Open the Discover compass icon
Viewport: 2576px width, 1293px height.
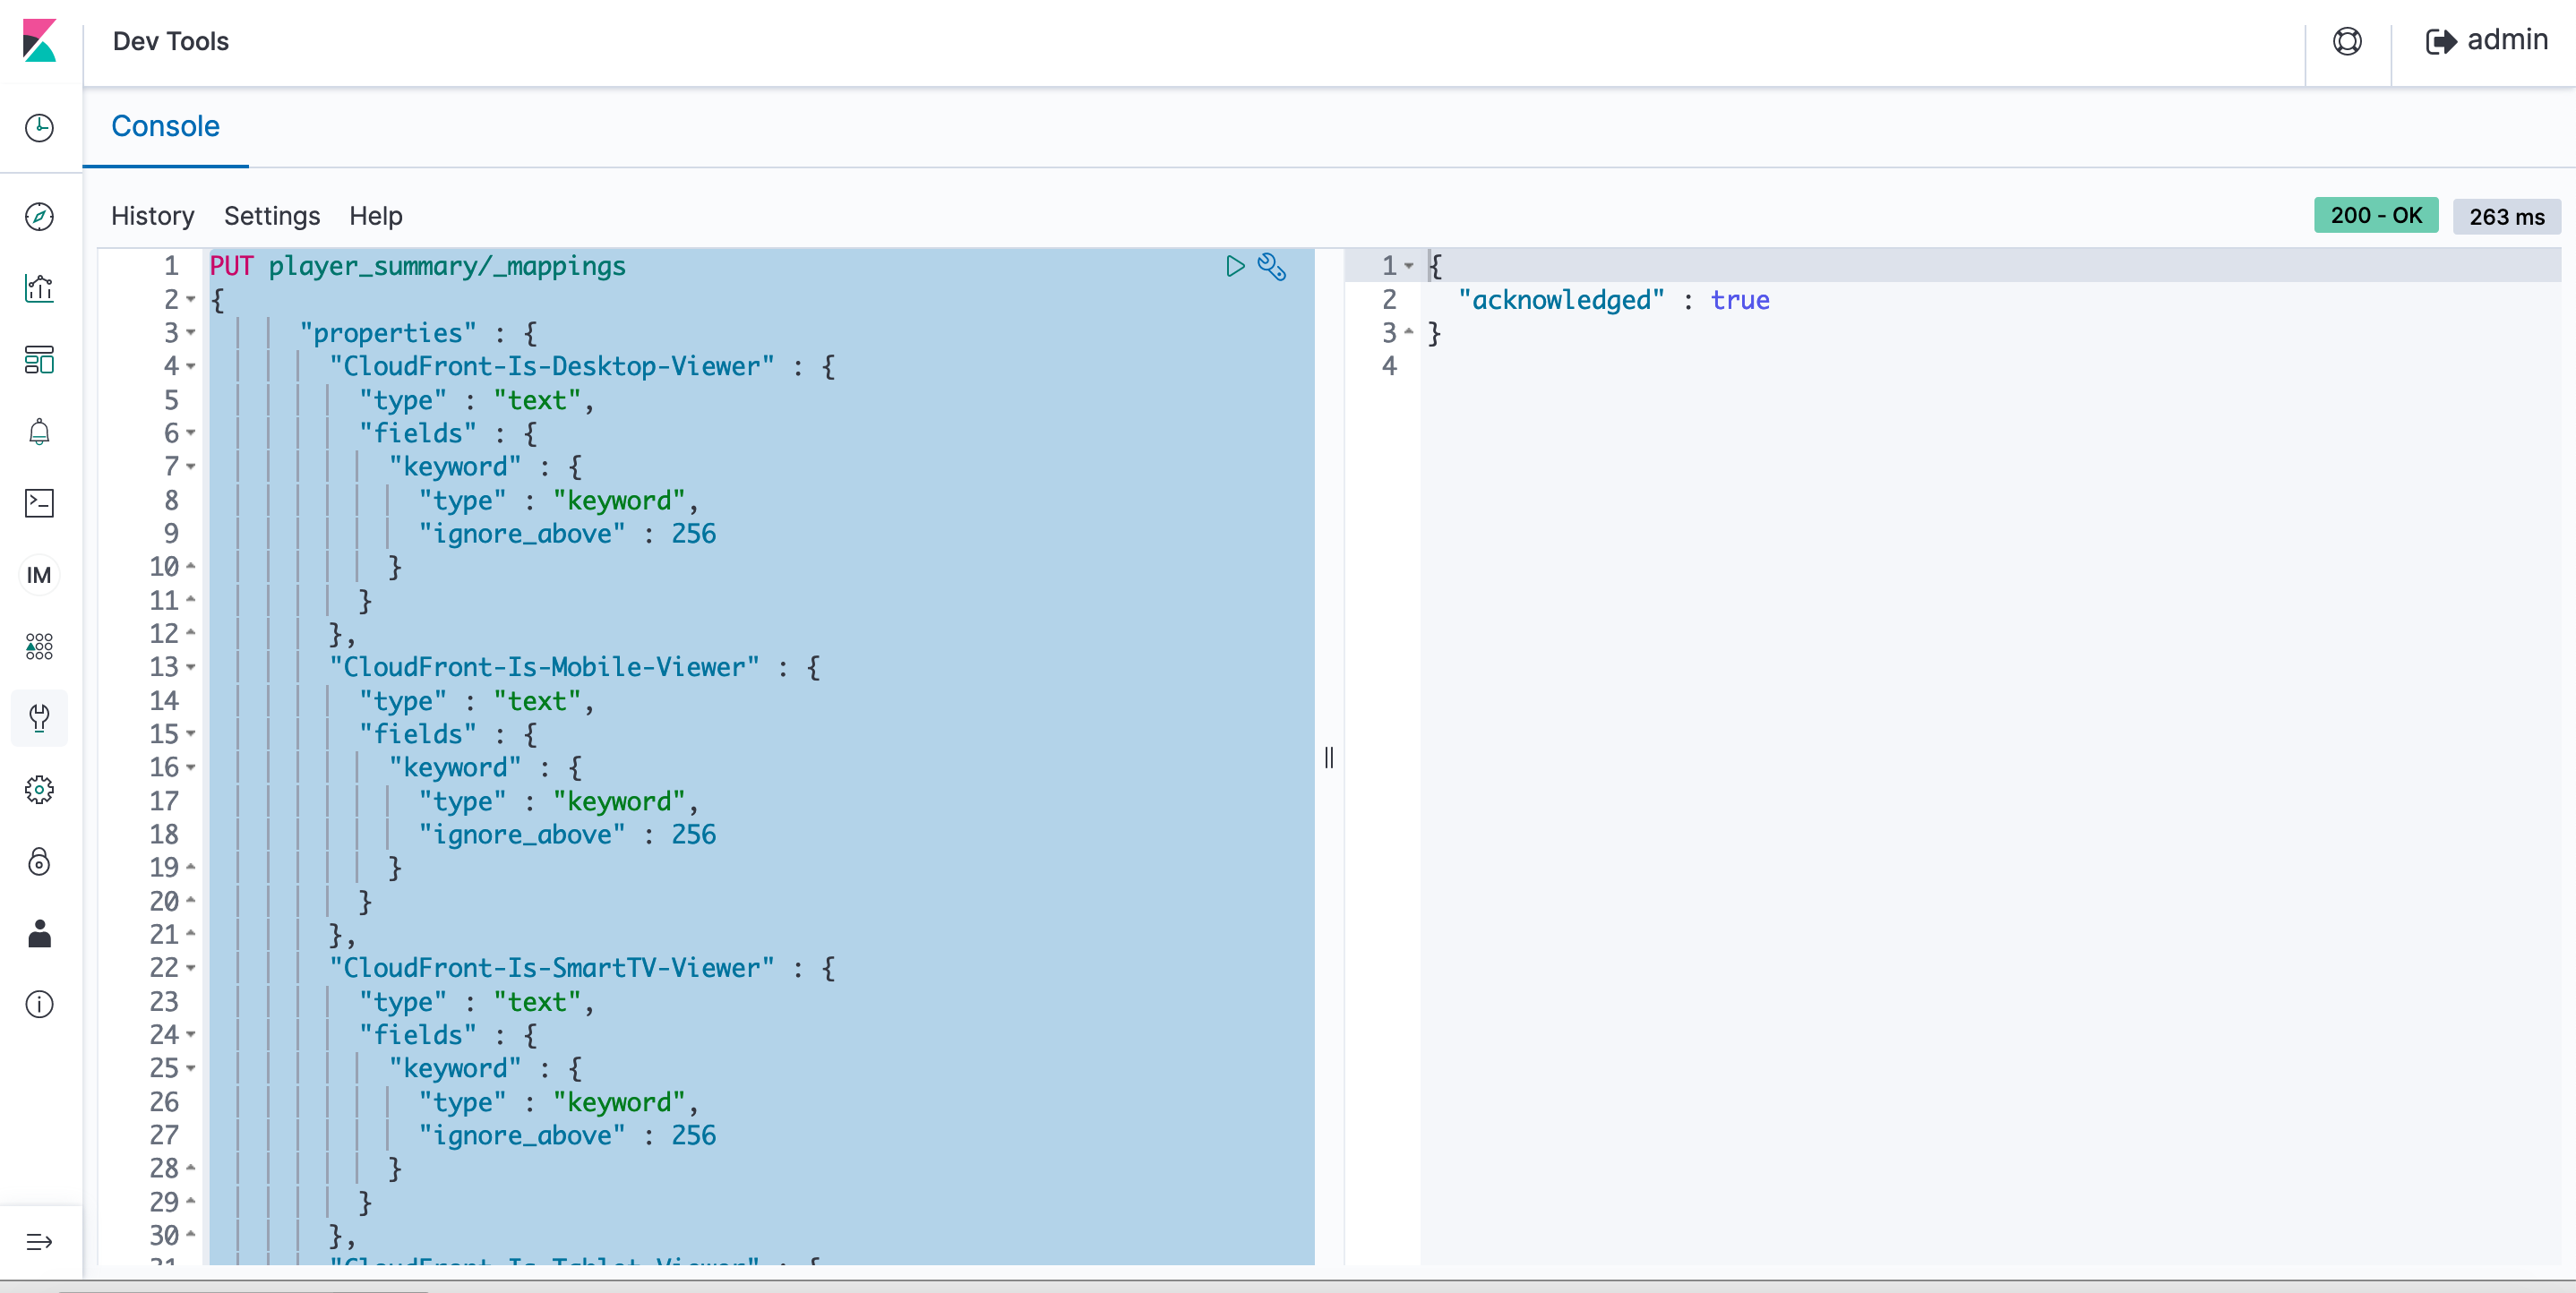pyautogui.click(x=39, y=216)
